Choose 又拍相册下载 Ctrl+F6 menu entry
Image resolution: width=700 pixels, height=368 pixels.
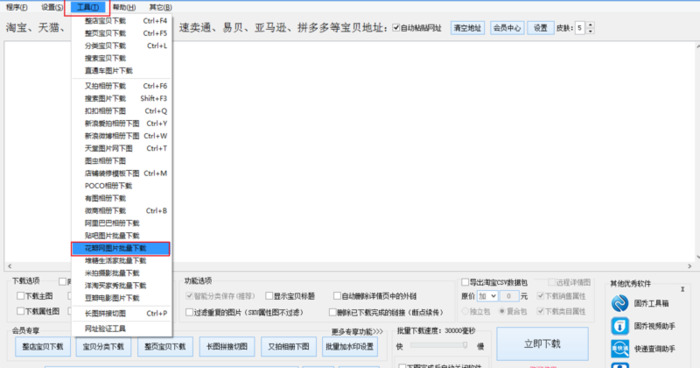pos(121,86)
